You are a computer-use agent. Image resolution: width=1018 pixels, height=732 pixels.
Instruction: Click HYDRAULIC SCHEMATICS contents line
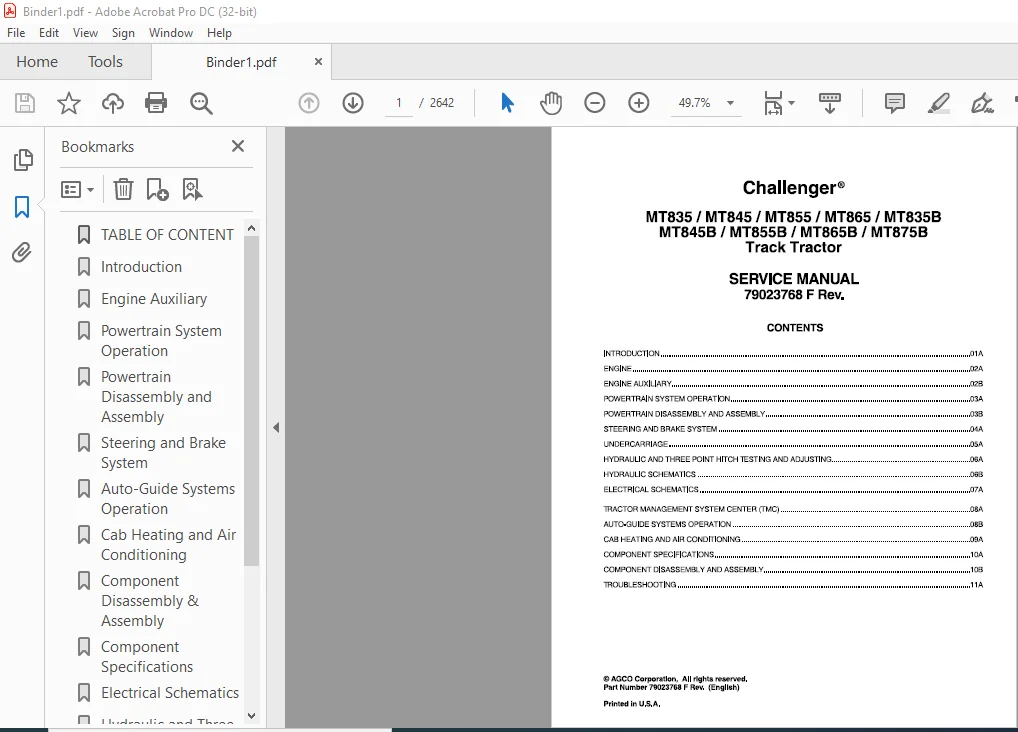793,474
